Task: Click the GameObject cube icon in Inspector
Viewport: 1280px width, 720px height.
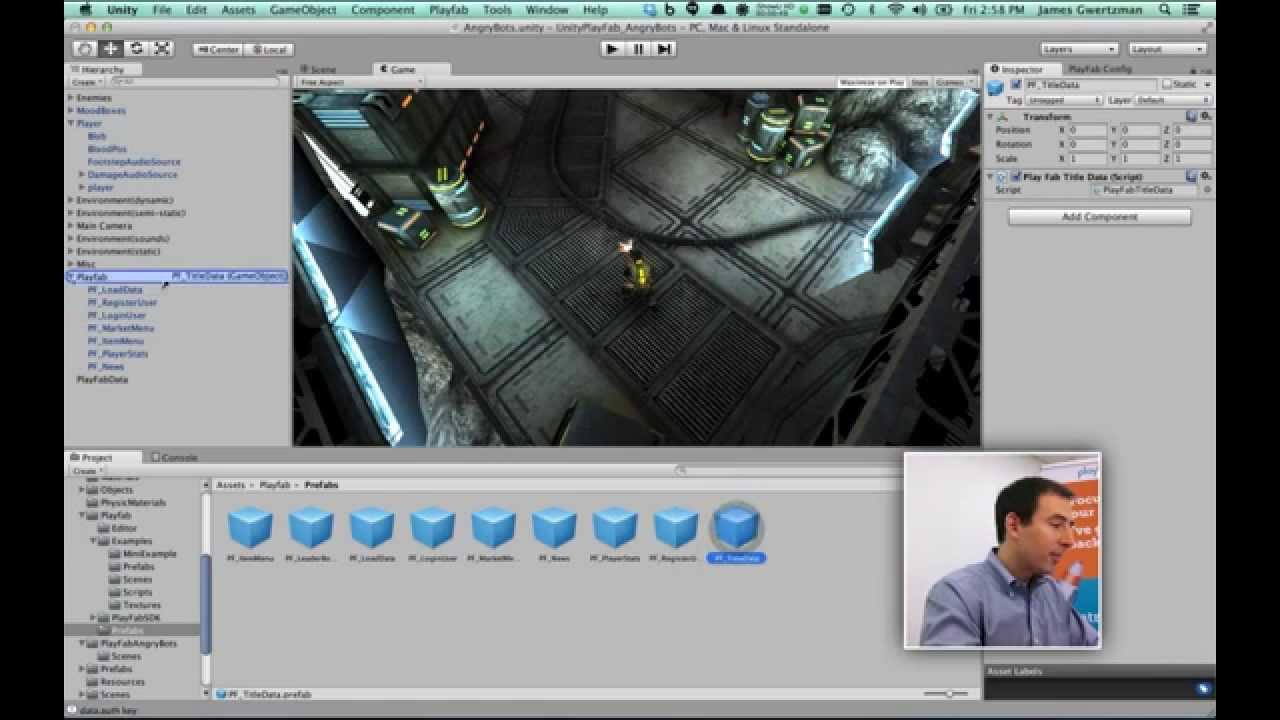Action: (995, 88)
